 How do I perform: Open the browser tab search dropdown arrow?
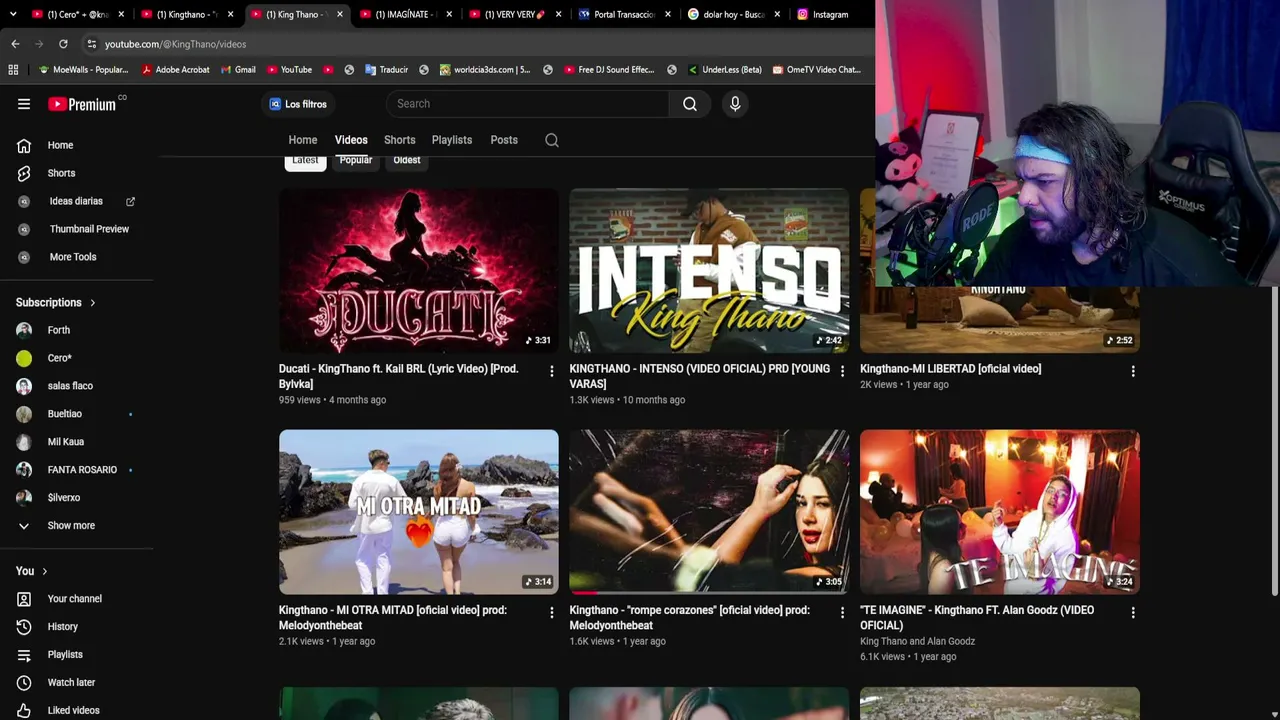[x=13, y=14]
